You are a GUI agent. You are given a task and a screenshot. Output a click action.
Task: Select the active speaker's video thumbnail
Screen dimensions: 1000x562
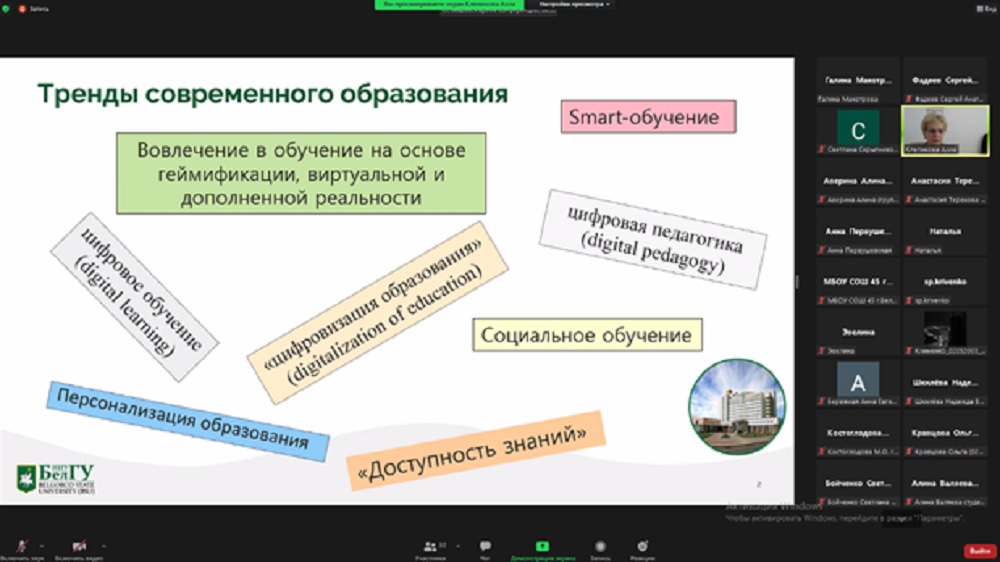945,129
